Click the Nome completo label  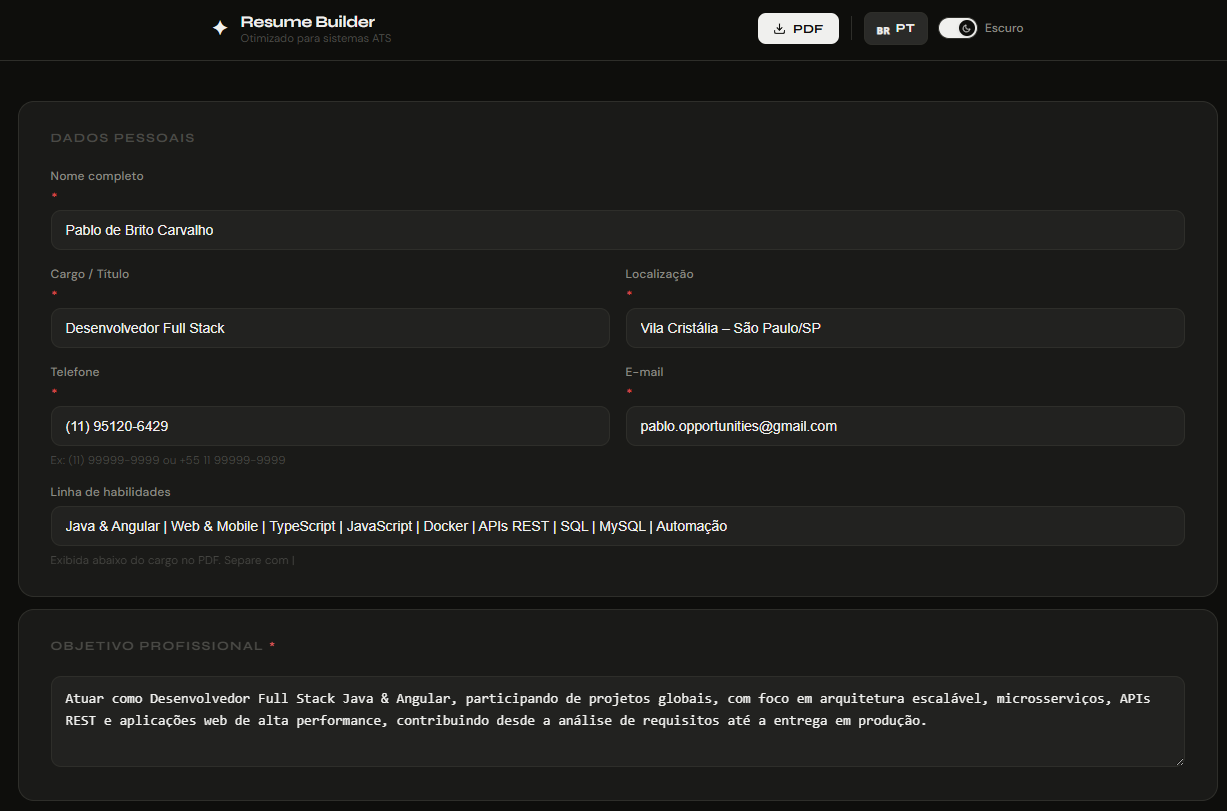tap(97, 176)
